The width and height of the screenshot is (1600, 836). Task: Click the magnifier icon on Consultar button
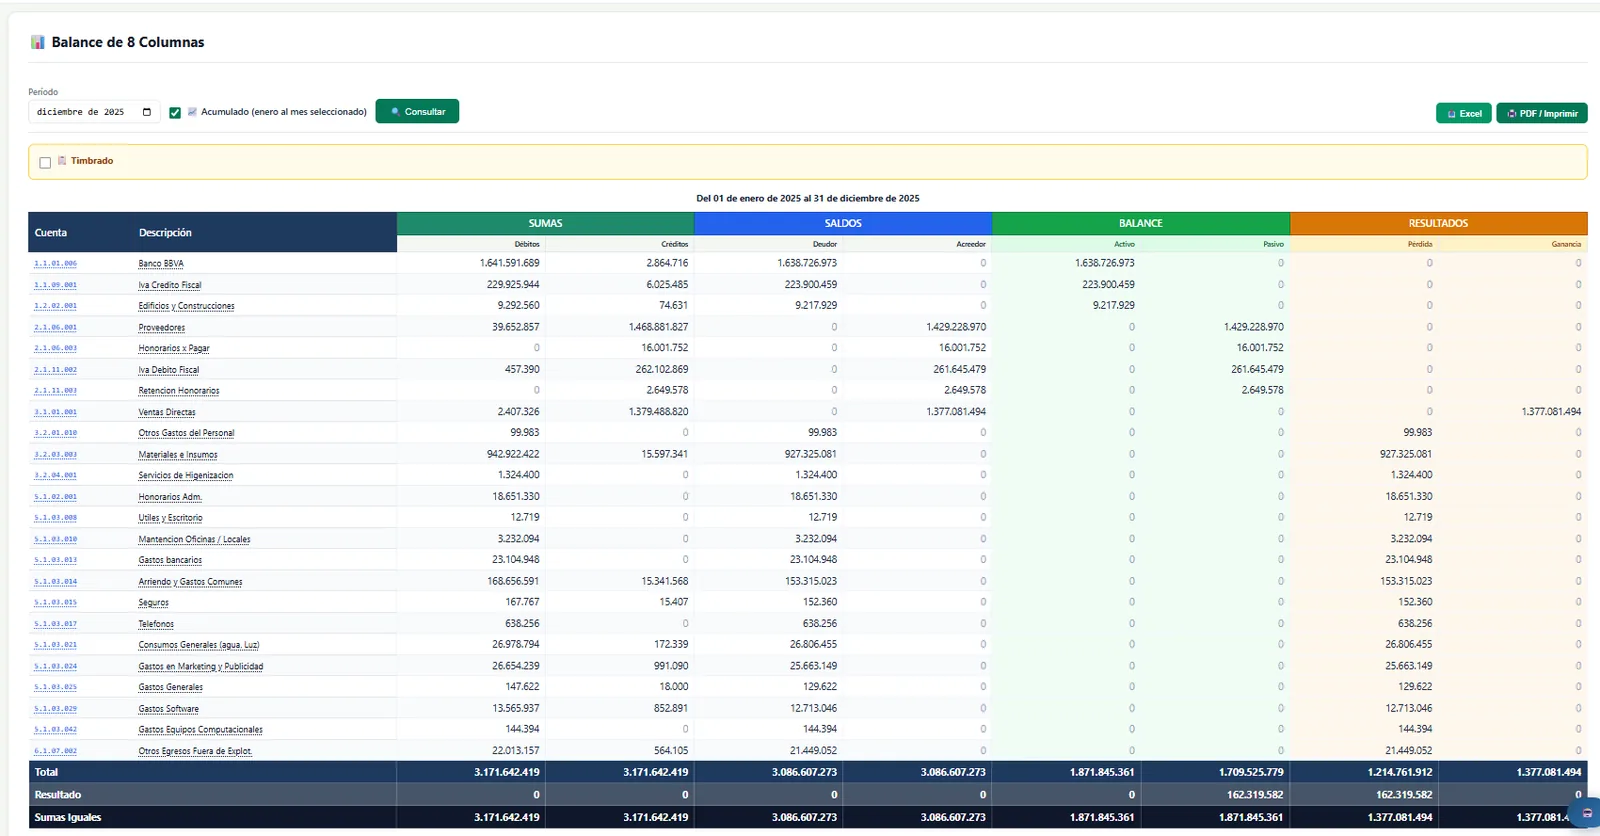(x=396, y=112)
